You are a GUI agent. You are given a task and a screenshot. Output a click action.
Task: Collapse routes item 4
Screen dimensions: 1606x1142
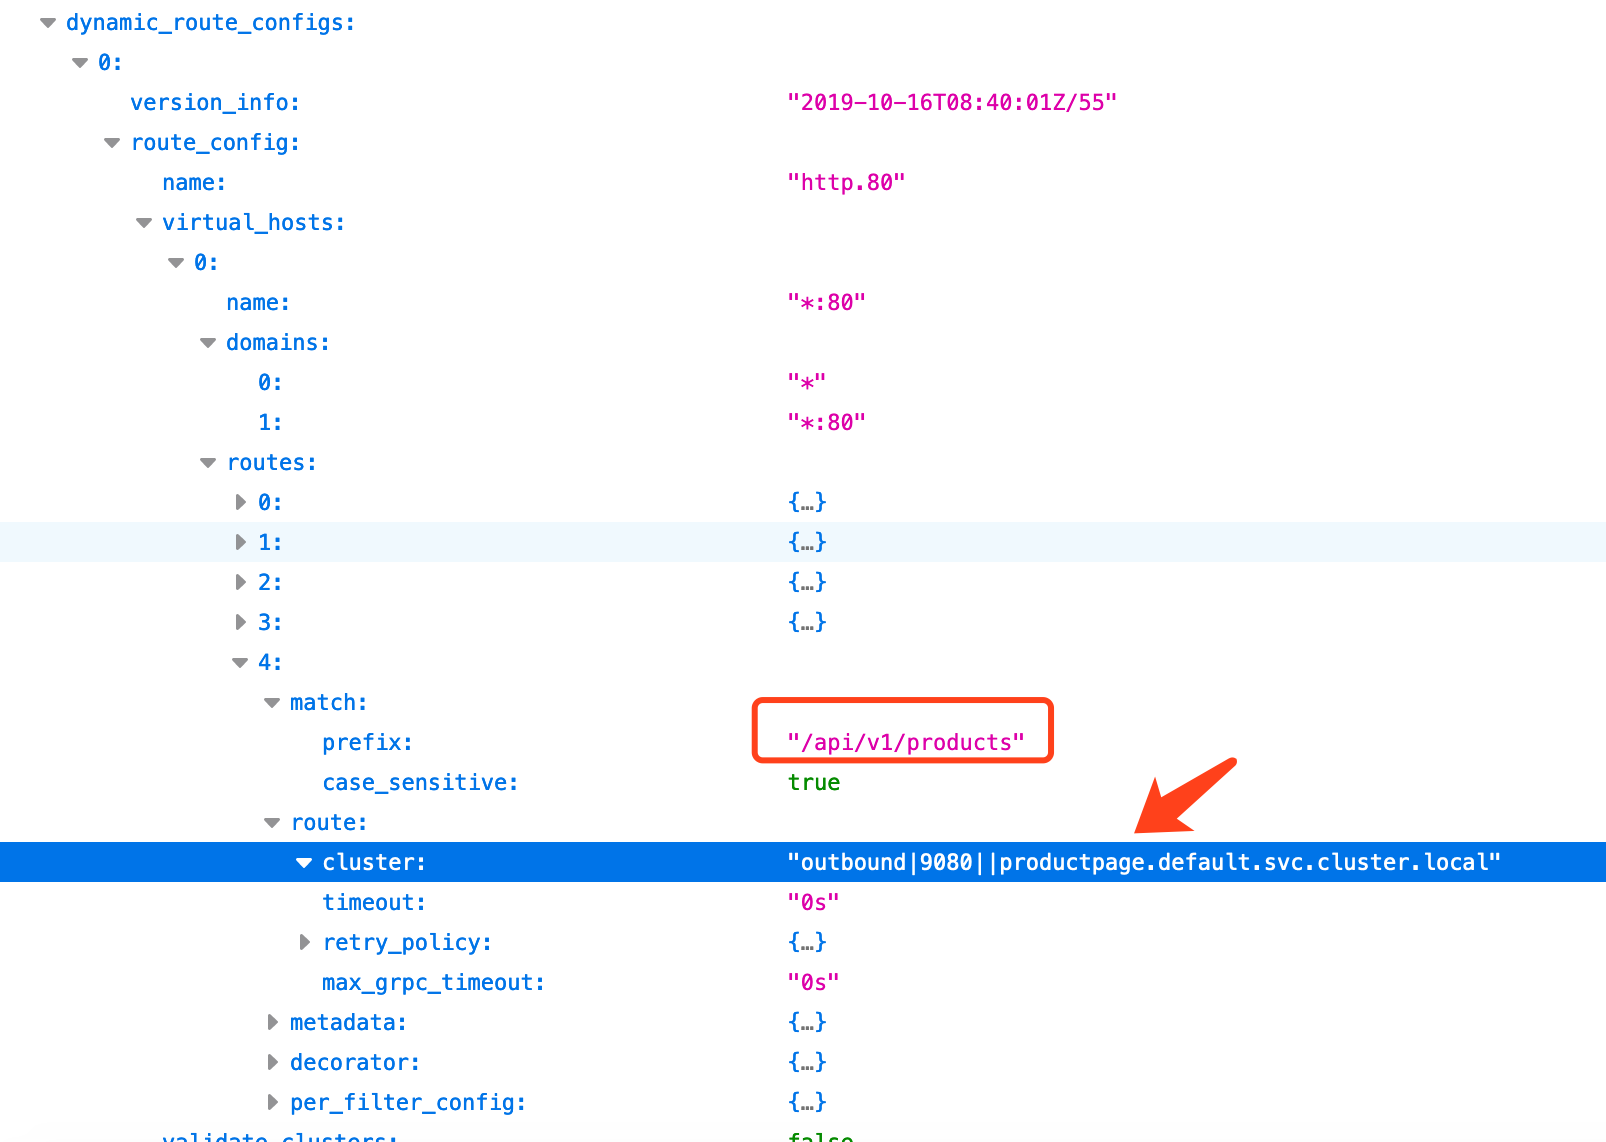[240, 663]
